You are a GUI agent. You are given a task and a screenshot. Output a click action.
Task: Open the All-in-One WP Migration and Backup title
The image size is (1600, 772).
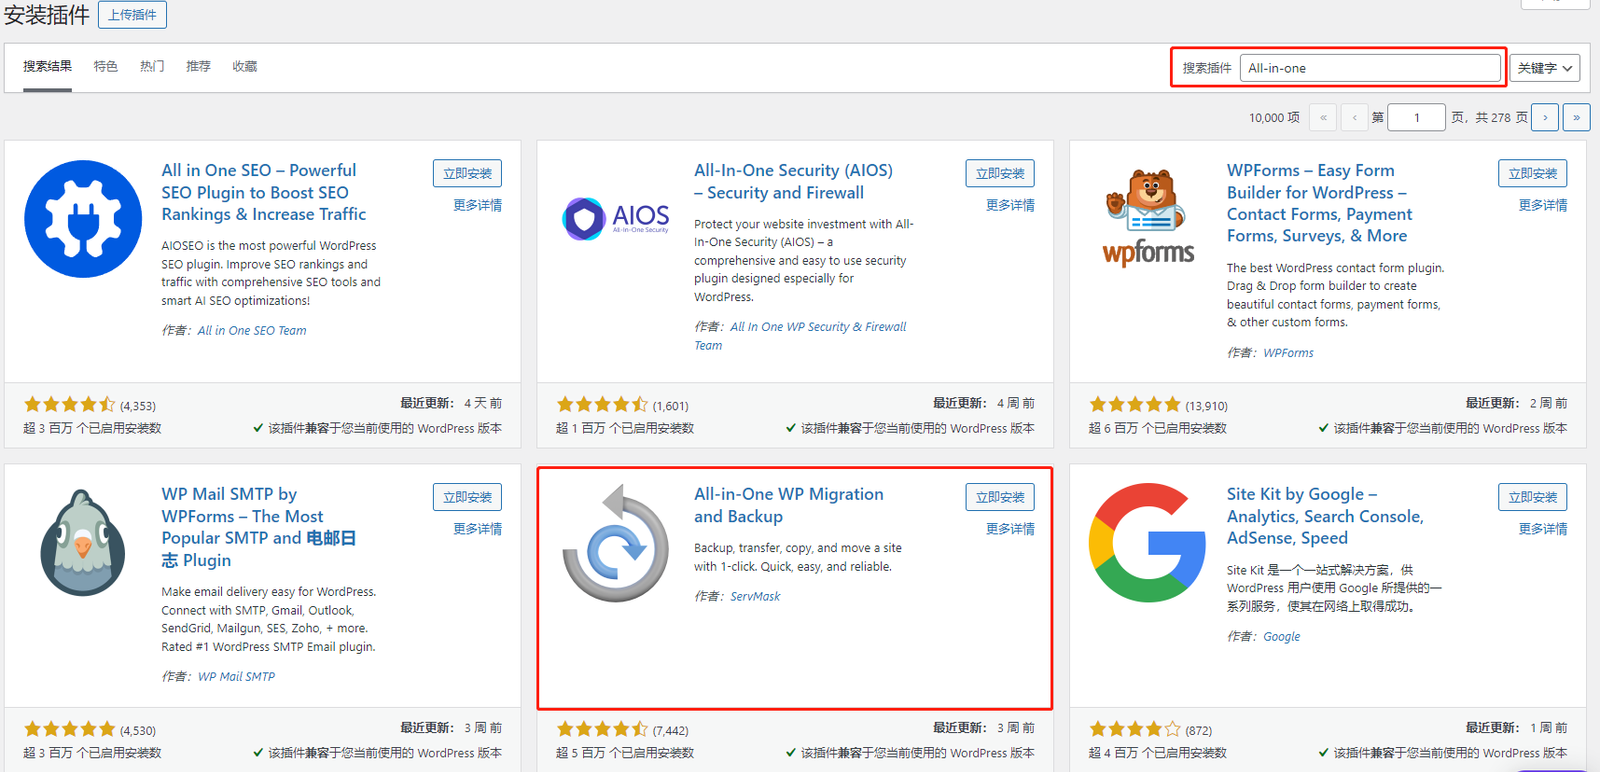coord(789,505)
